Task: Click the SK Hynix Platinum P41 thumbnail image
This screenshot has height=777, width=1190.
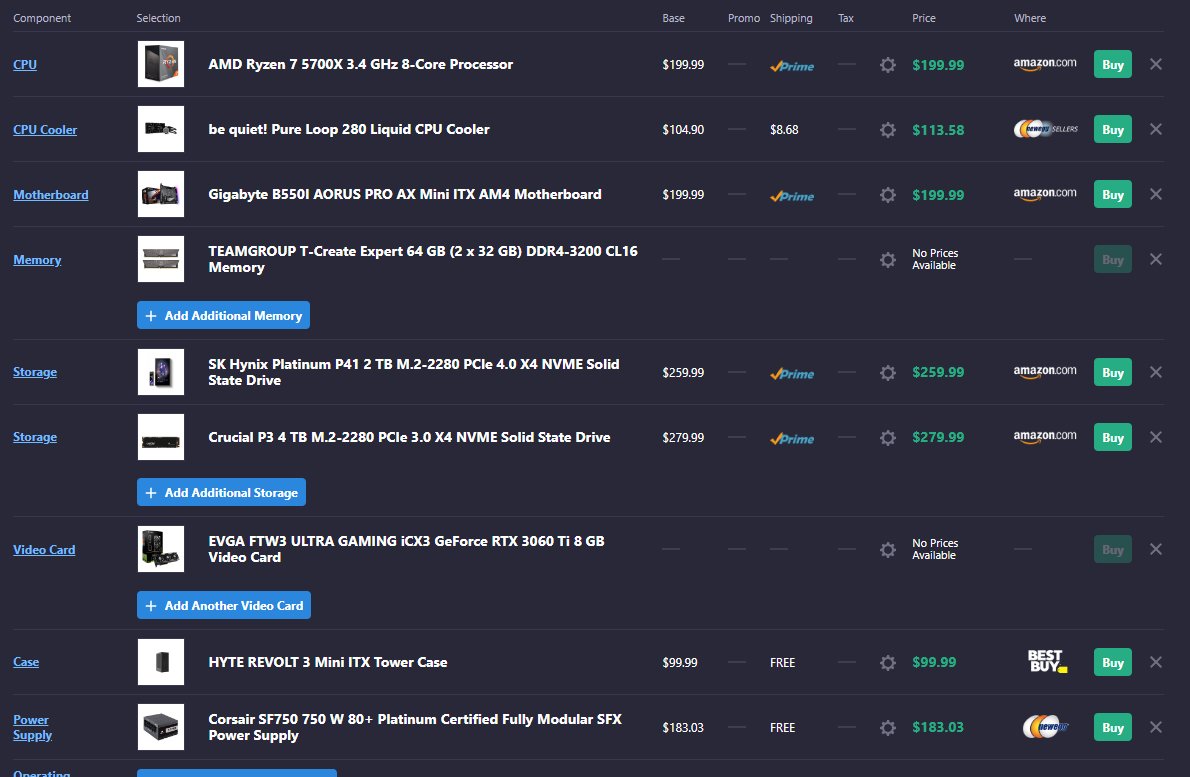Action: (161, 372)
